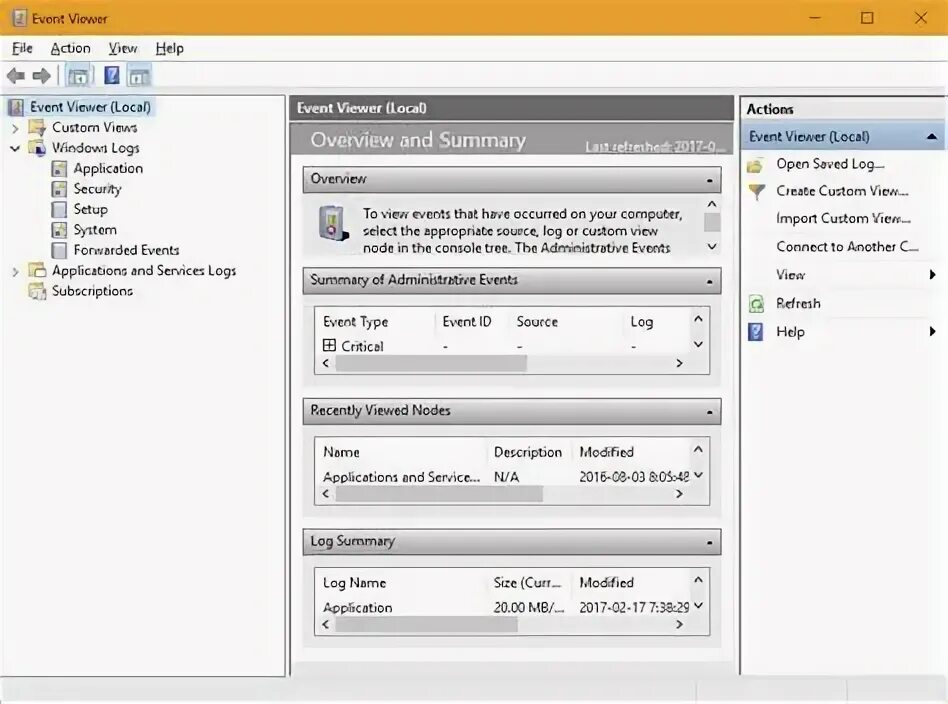The height and width of the screenshot is (704, 948).
Task: Maximize the Event Viewer window
Action: (867, 18)
